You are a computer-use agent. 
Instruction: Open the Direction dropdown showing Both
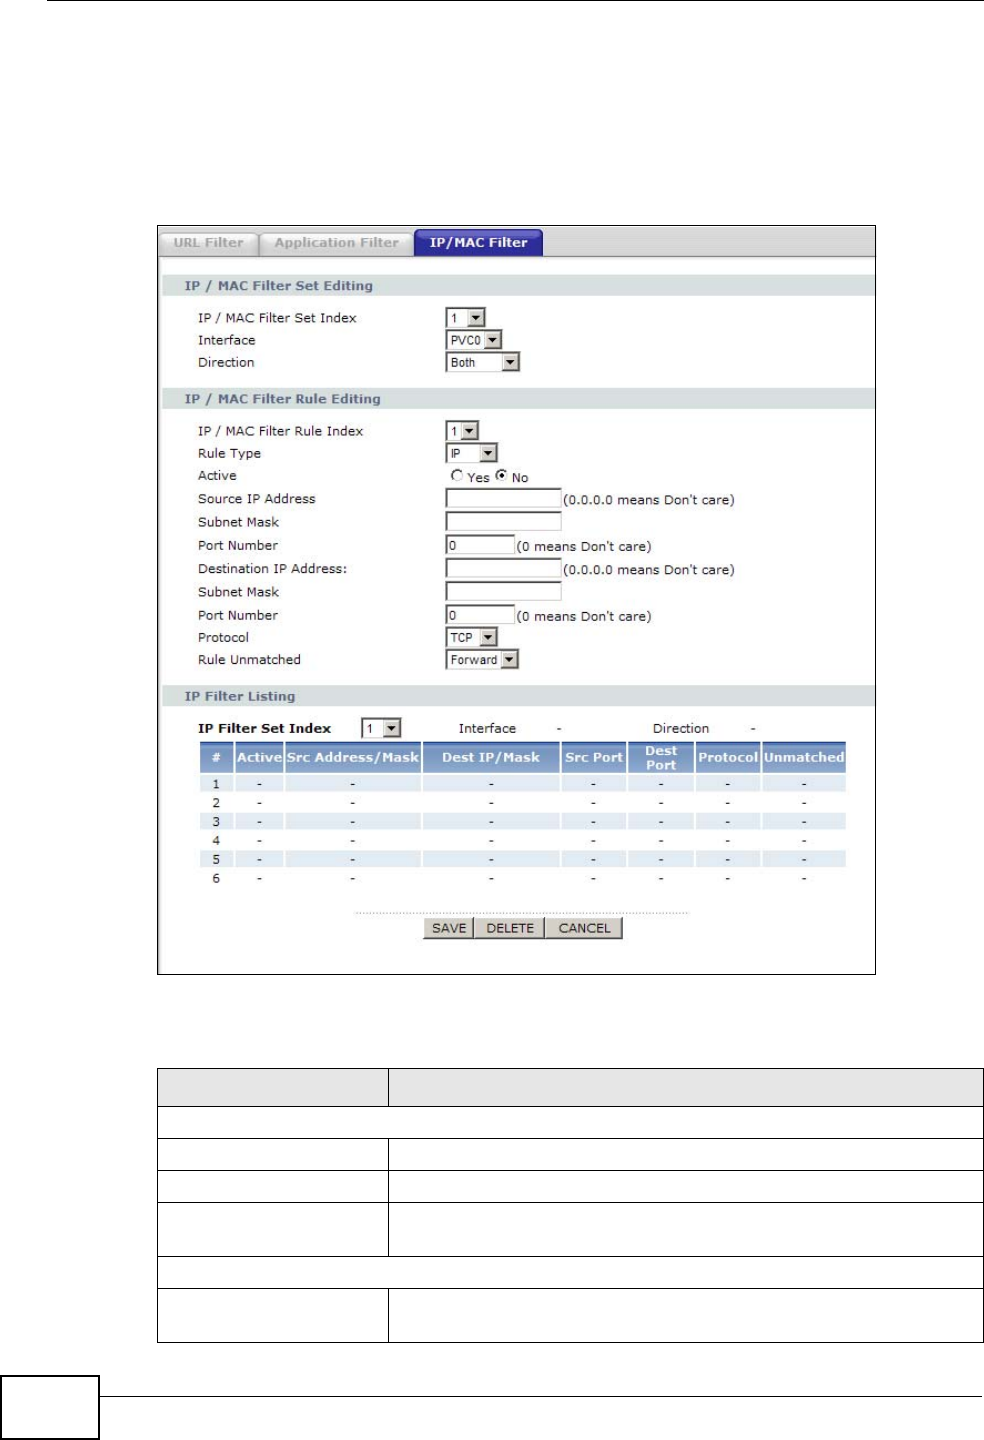(x=483, y=362)
